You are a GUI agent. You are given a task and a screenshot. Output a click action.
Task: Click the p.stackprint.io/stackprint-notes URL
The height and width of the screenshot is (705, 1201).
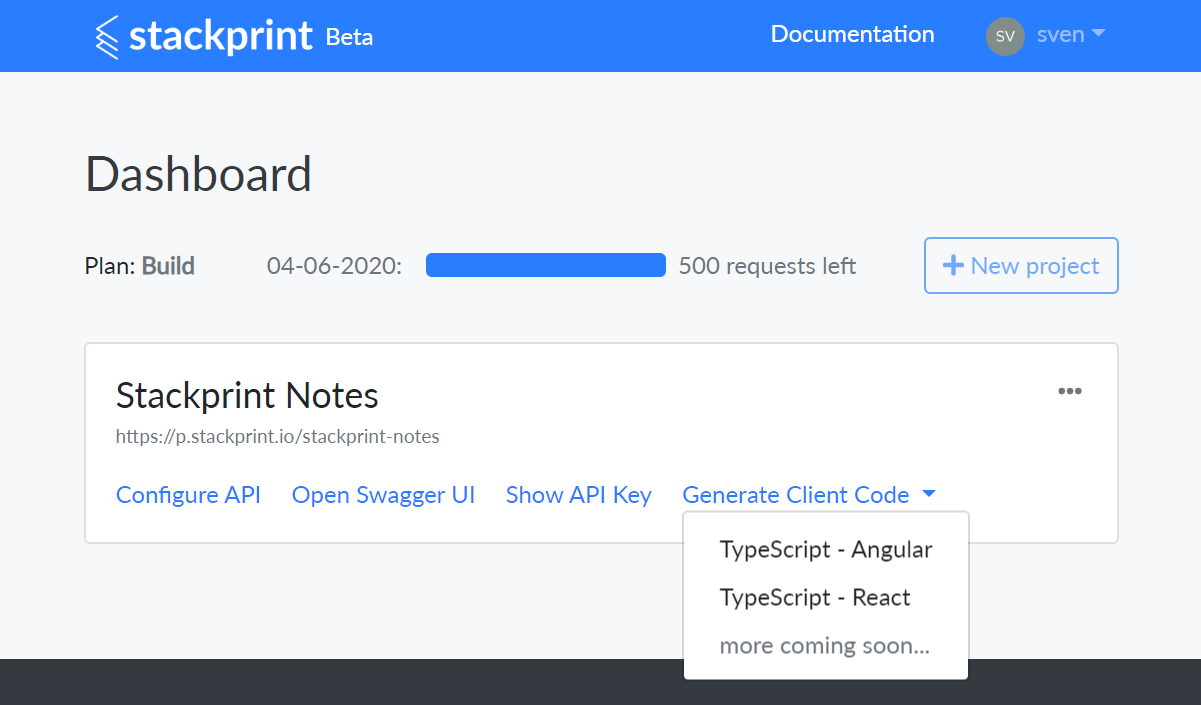pos(278,436)
